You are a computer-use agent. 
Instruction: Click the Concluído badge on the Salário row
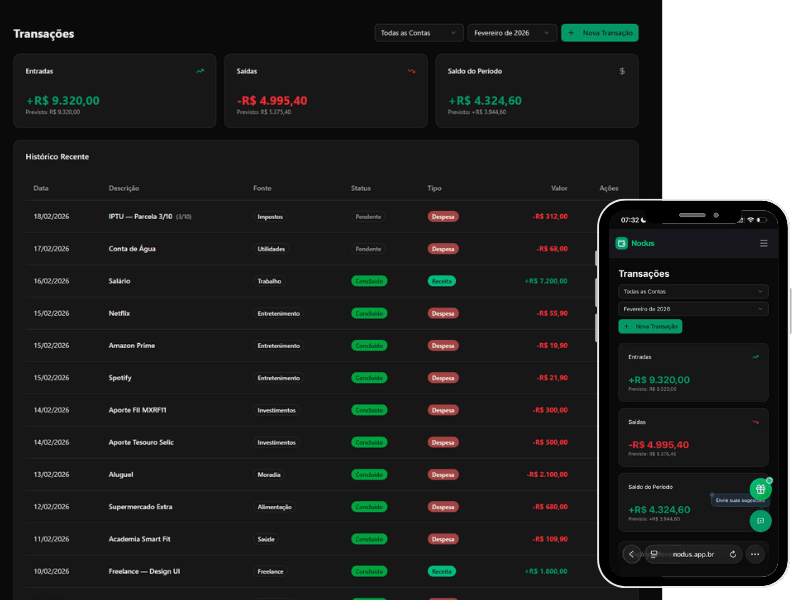click(x=368, y=281)
